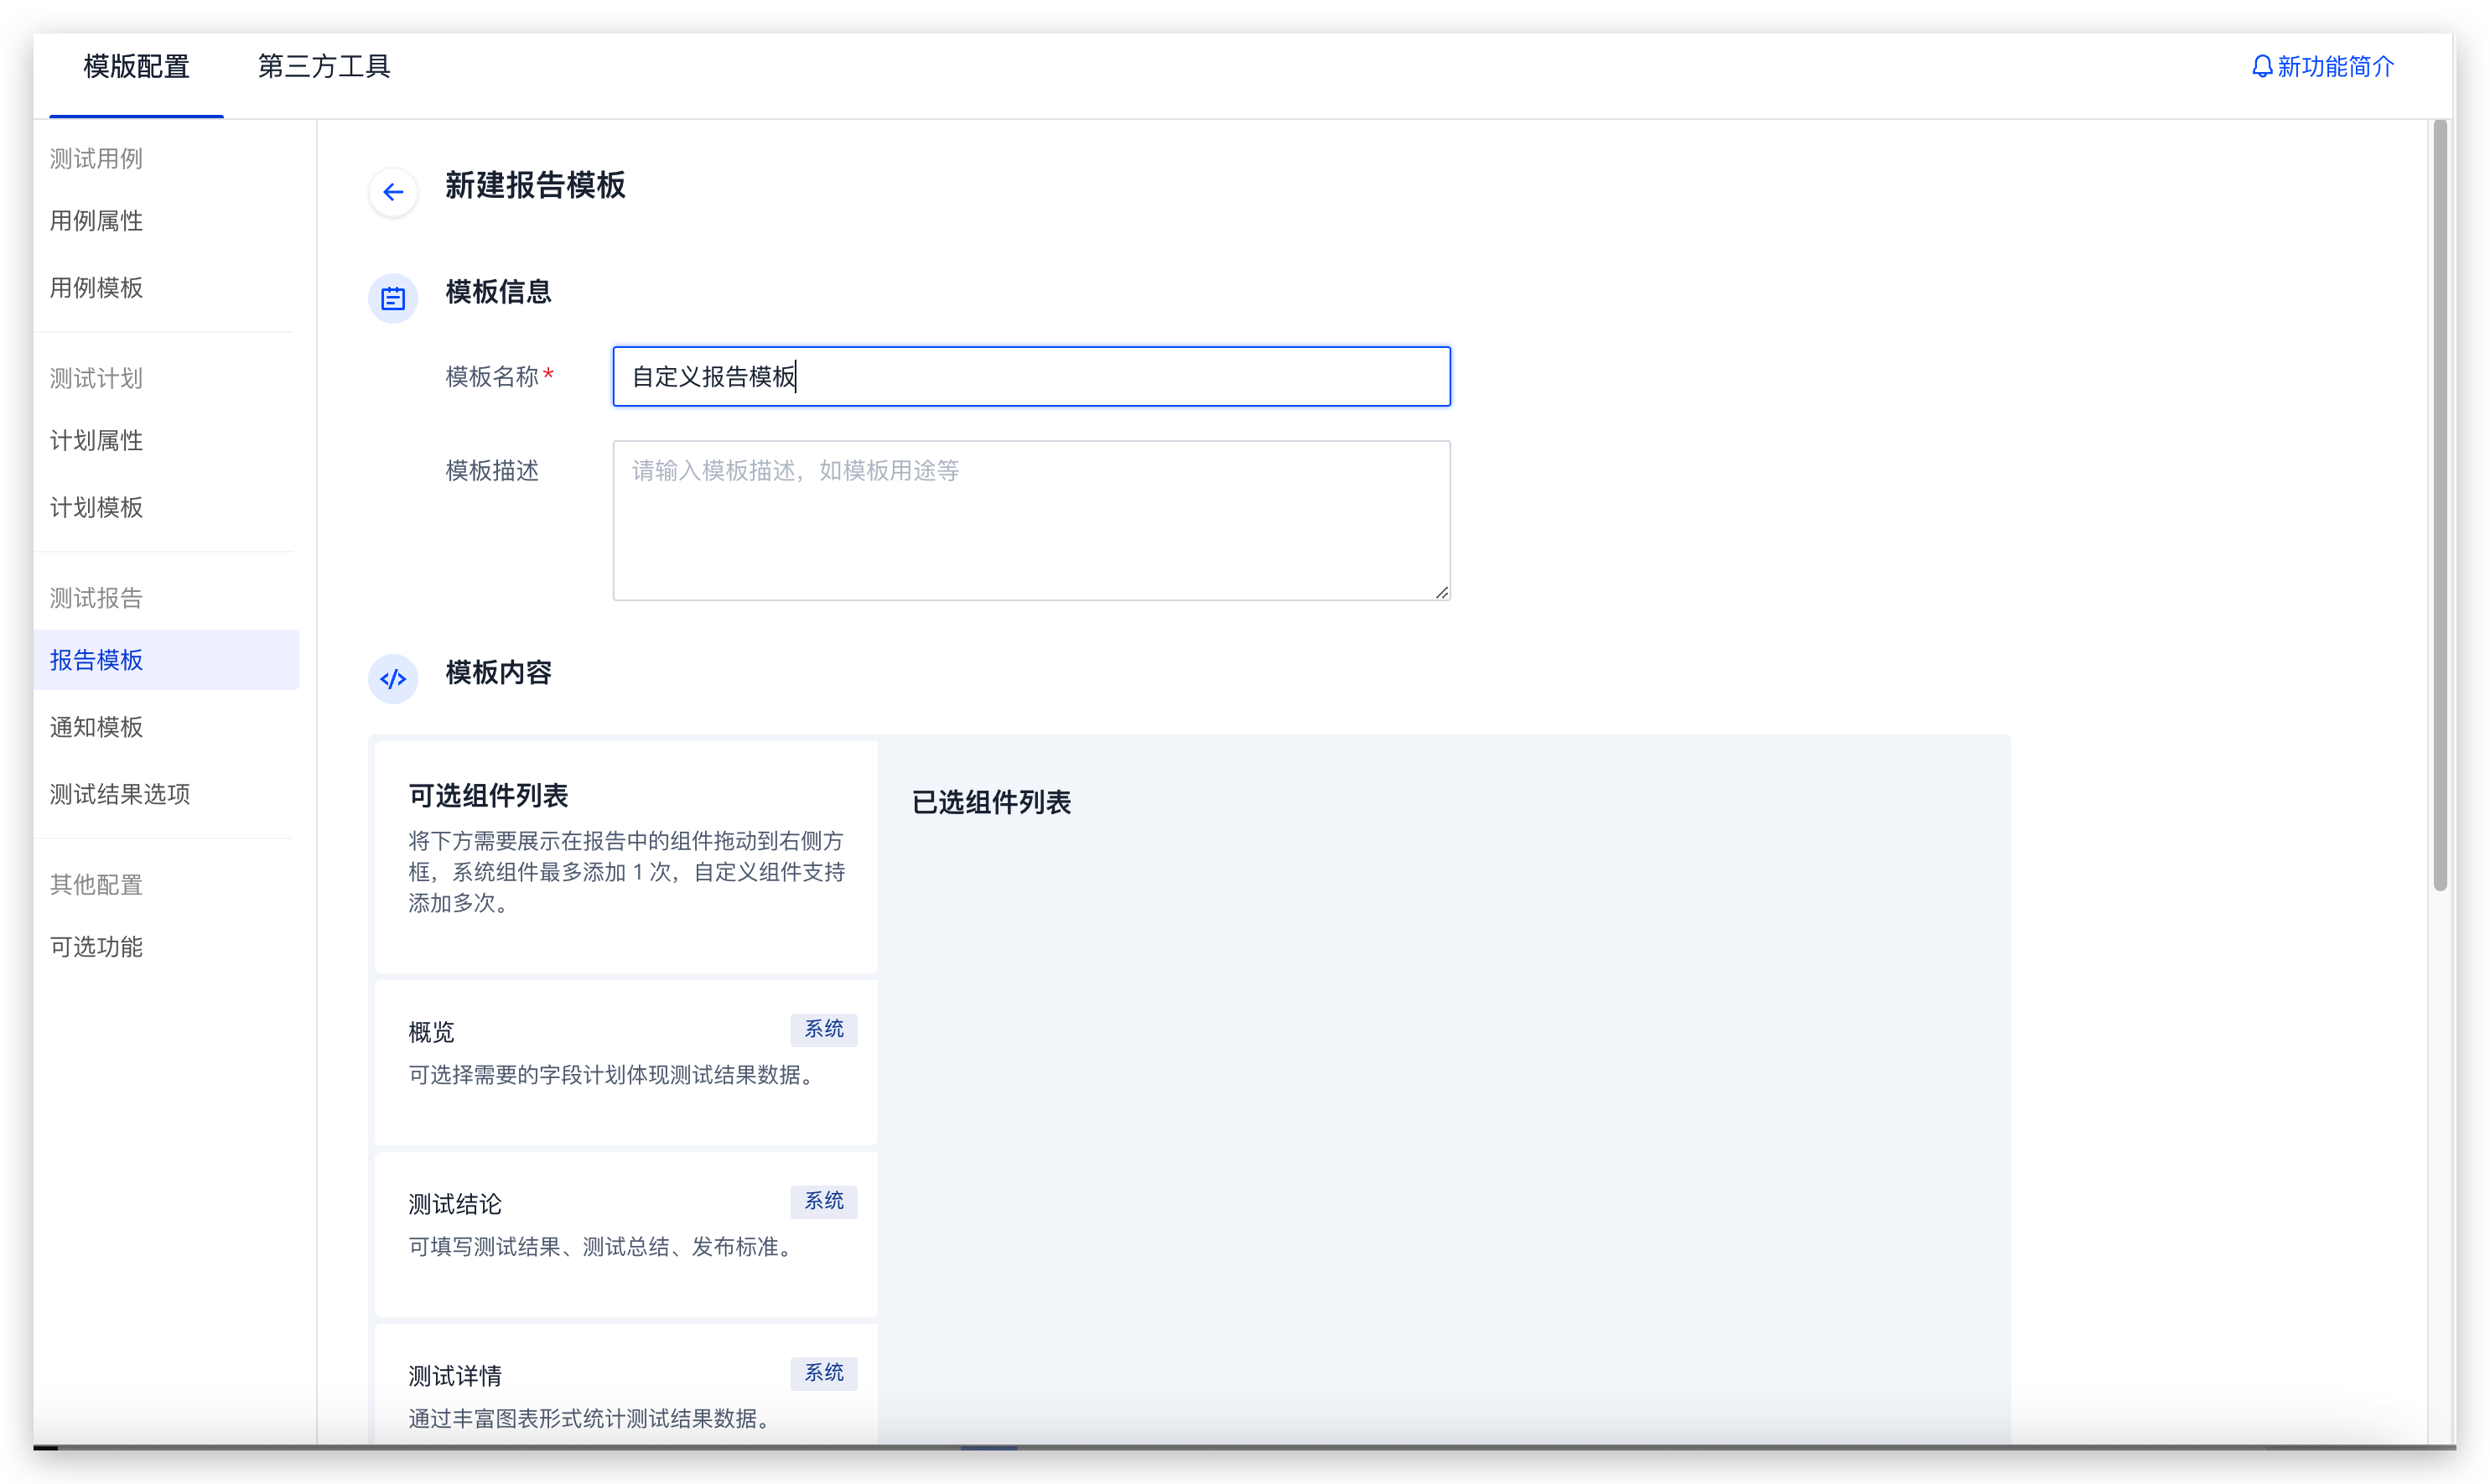Open the 新功能简介 link

2335,67
